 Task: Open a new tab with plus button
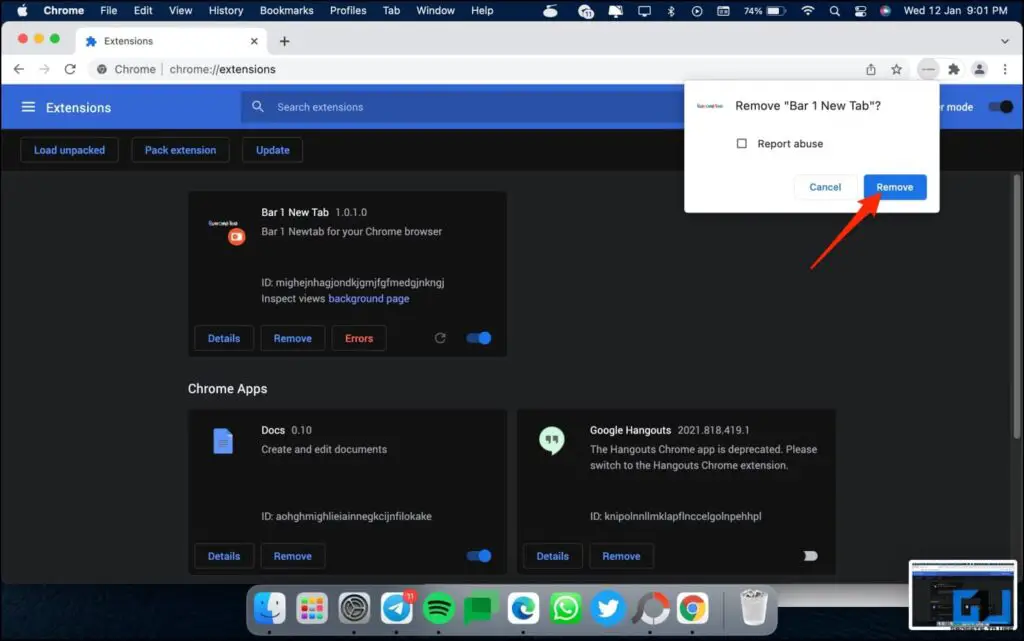(x=285, y=41)
